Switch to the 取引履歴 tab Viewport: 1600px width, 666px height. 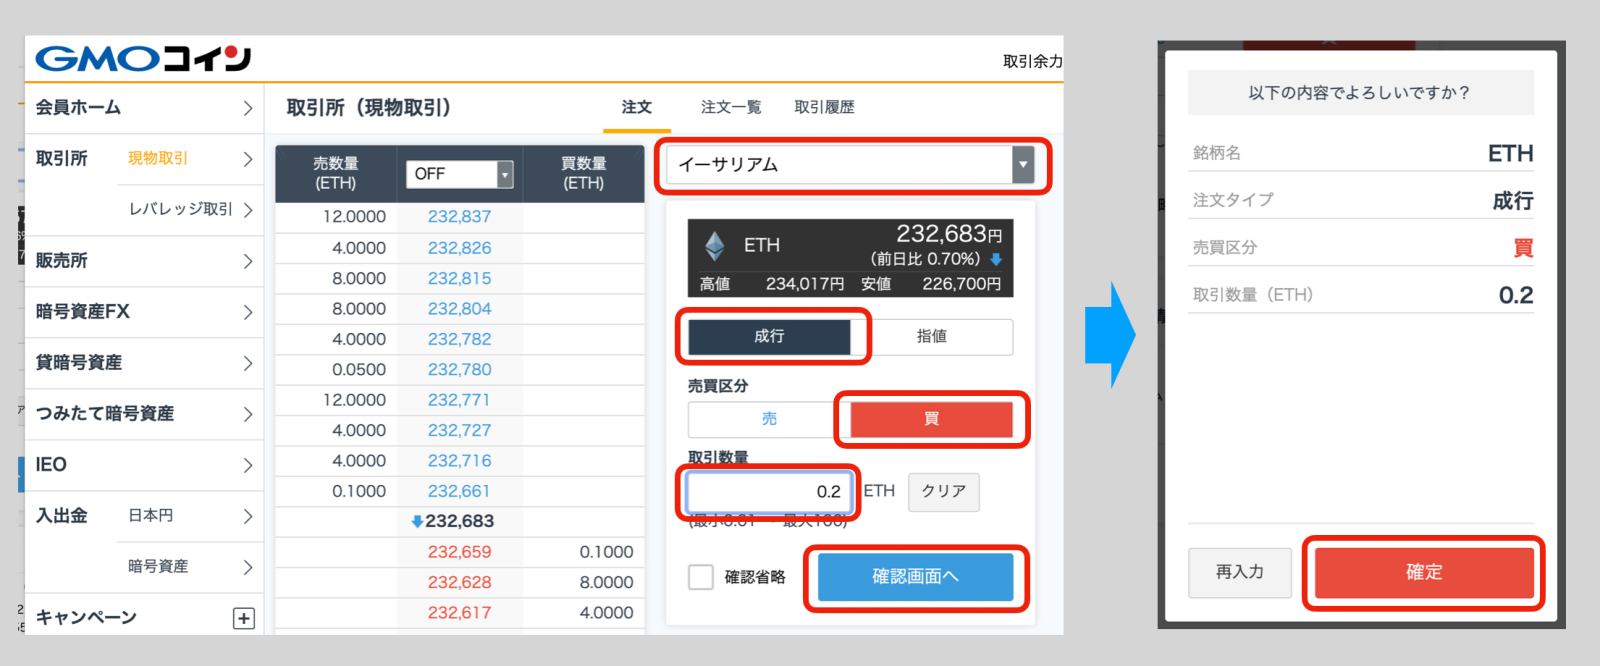825,107
